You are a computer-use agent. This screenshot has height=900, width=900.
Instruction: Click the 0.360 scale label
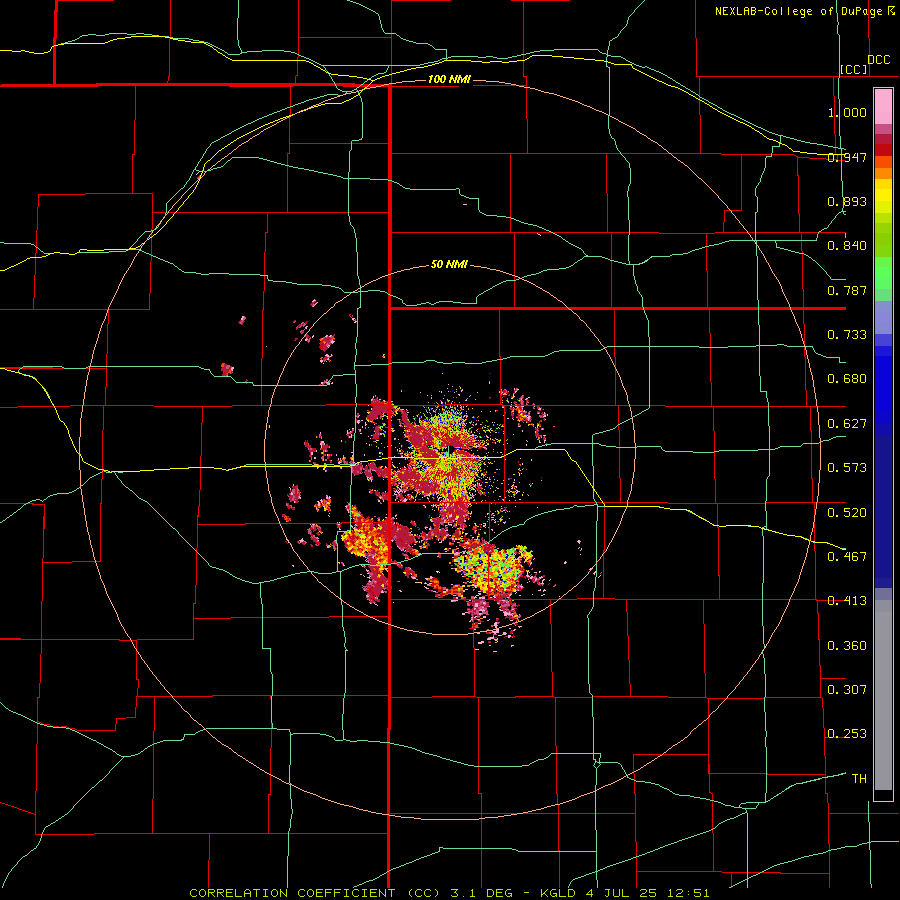[847, 645]
